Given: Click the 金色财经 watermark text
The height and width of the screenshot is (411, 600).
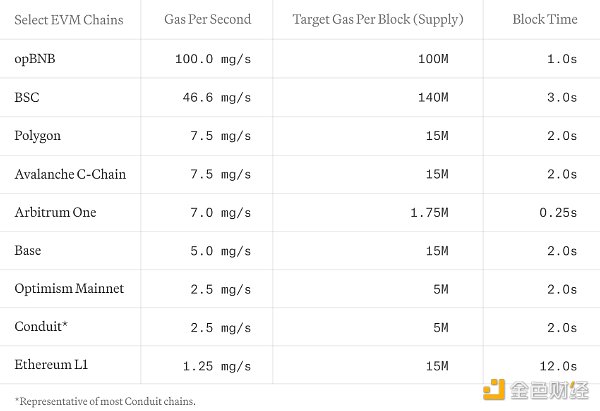Looking at the screenshot, I should 549,390.
